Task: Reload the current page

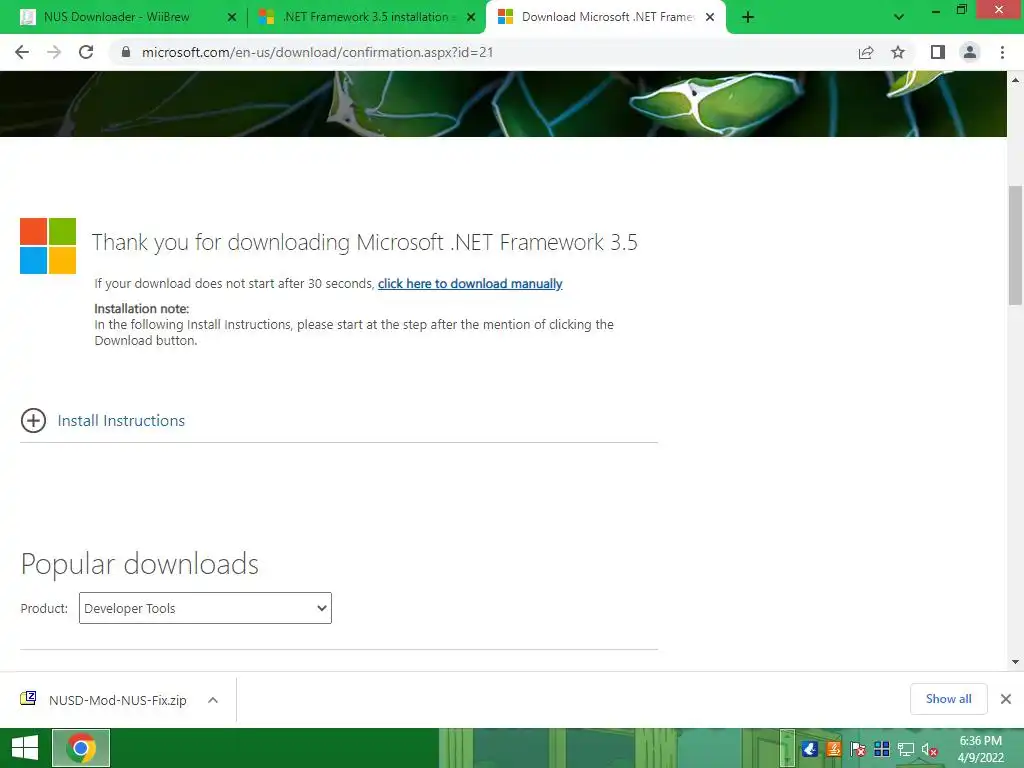Action: click(x=86, y=52)
